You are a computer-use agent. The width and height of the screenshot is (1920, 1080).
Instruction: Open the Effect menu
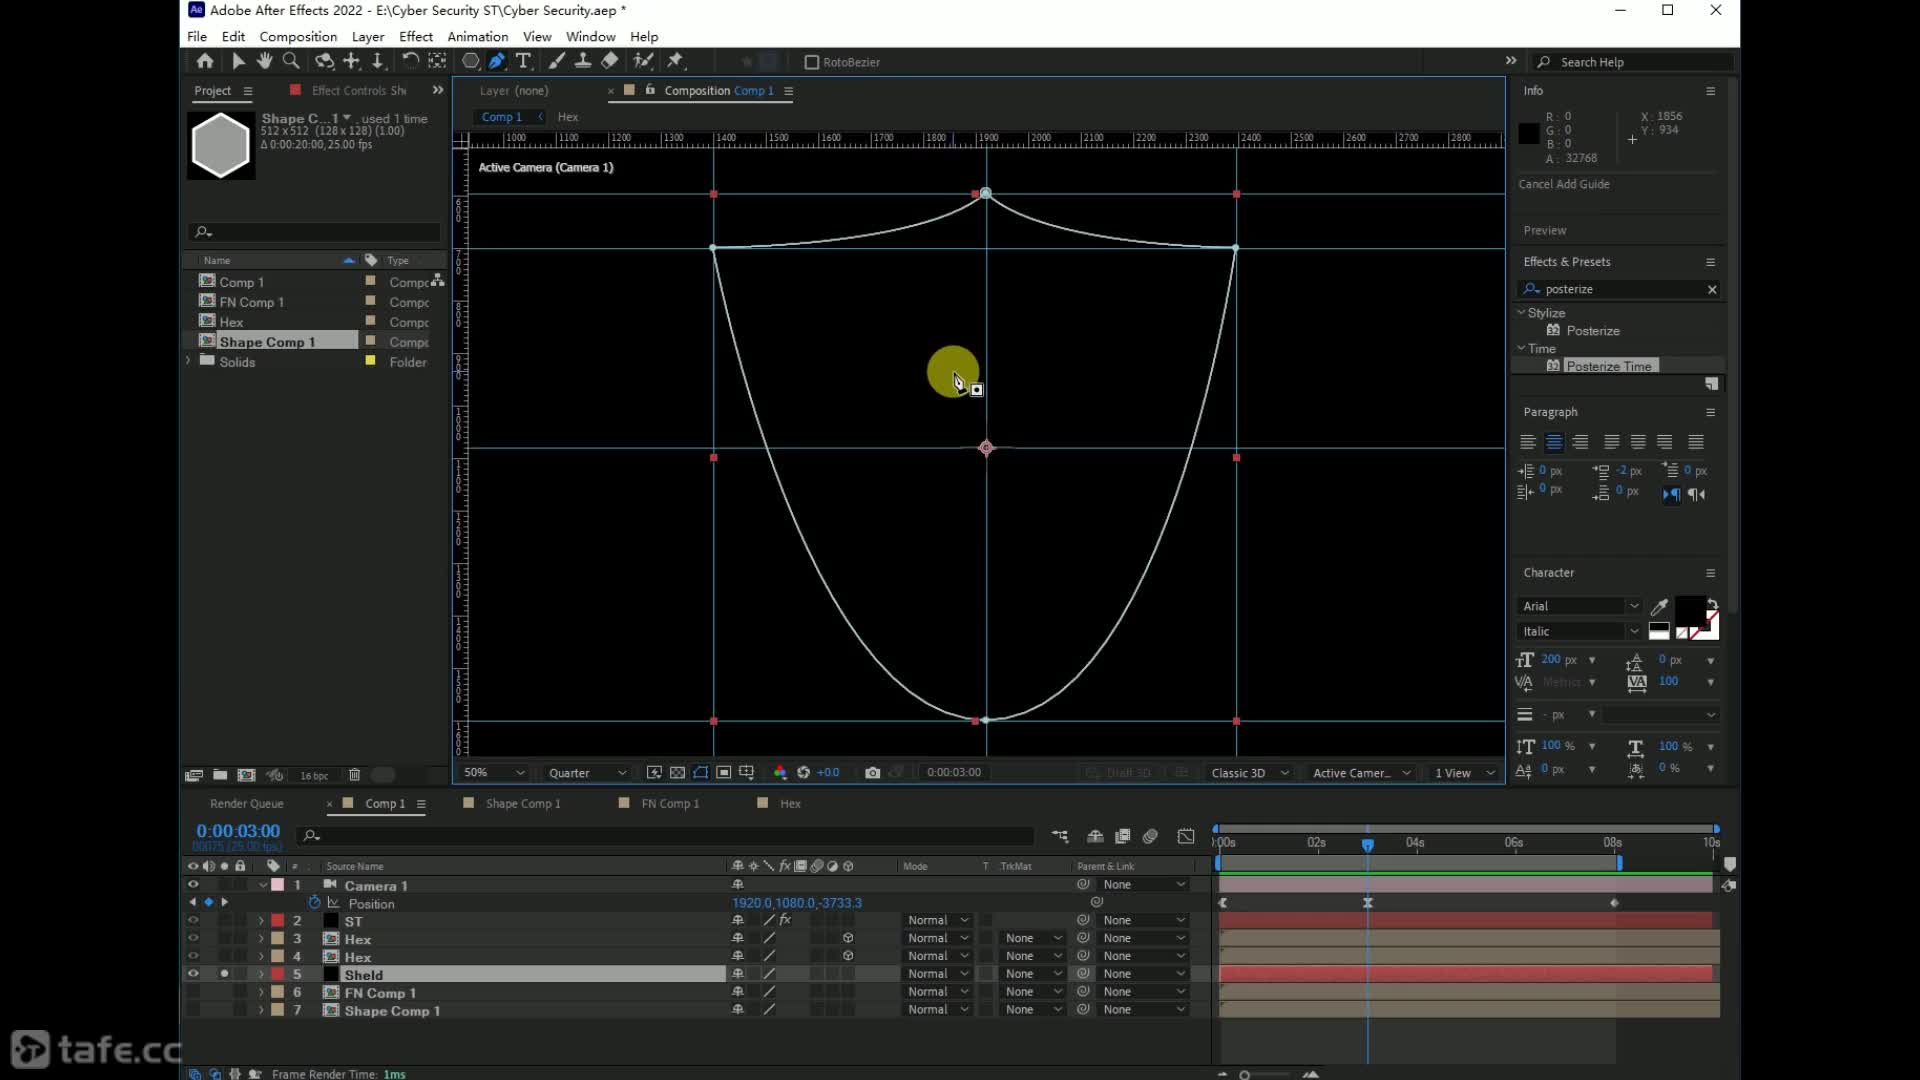(x=416, y=36)
